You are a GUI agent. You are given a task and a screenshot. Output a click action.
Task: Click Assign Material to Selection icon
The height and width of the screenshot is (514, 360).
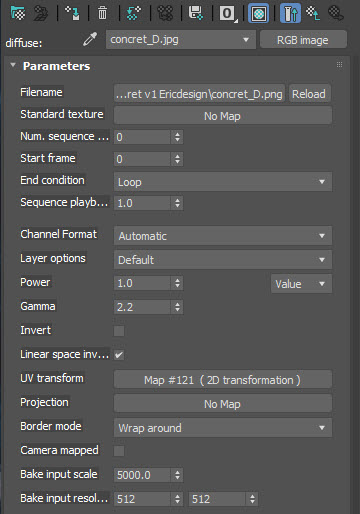click(72, 13)
